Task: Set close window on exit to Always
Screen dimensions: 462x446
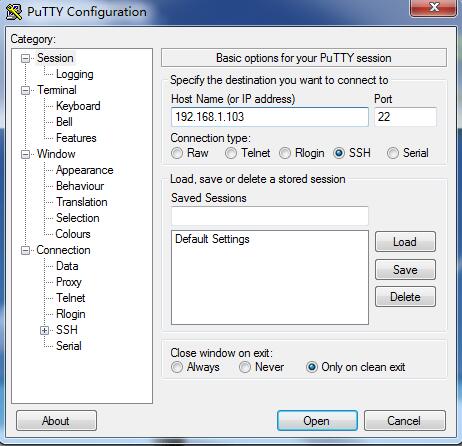Action: 177,367
